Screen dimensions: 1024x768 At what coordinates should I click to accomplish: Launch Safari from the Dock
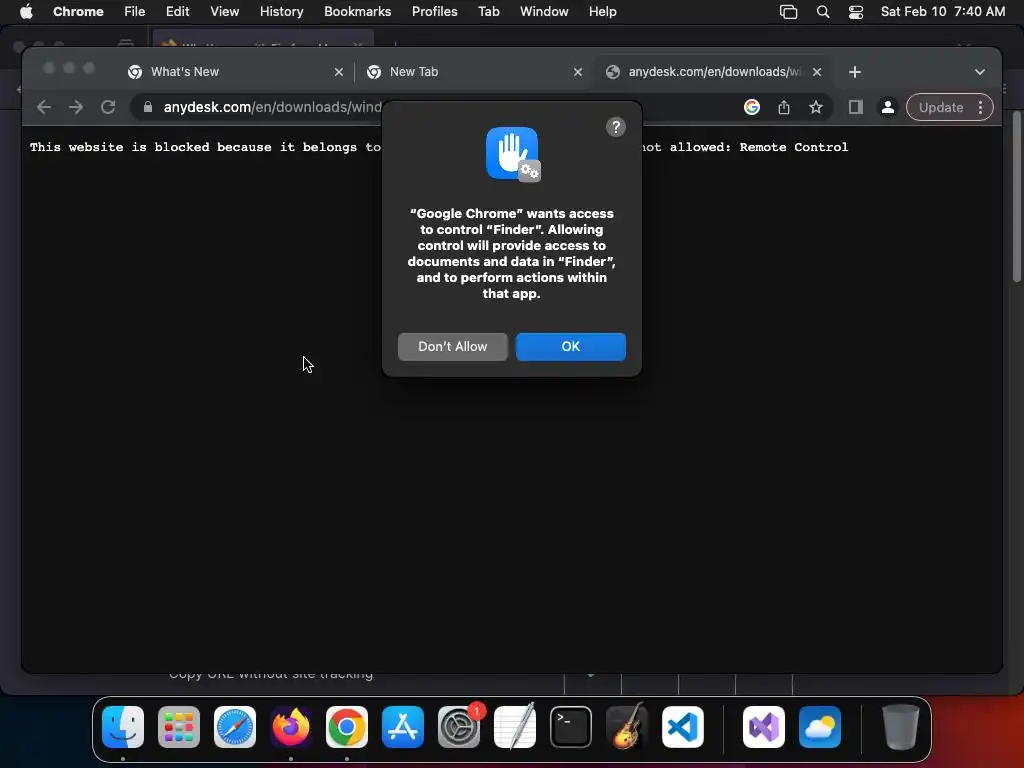pyautogui.click(x=234, y=727)
